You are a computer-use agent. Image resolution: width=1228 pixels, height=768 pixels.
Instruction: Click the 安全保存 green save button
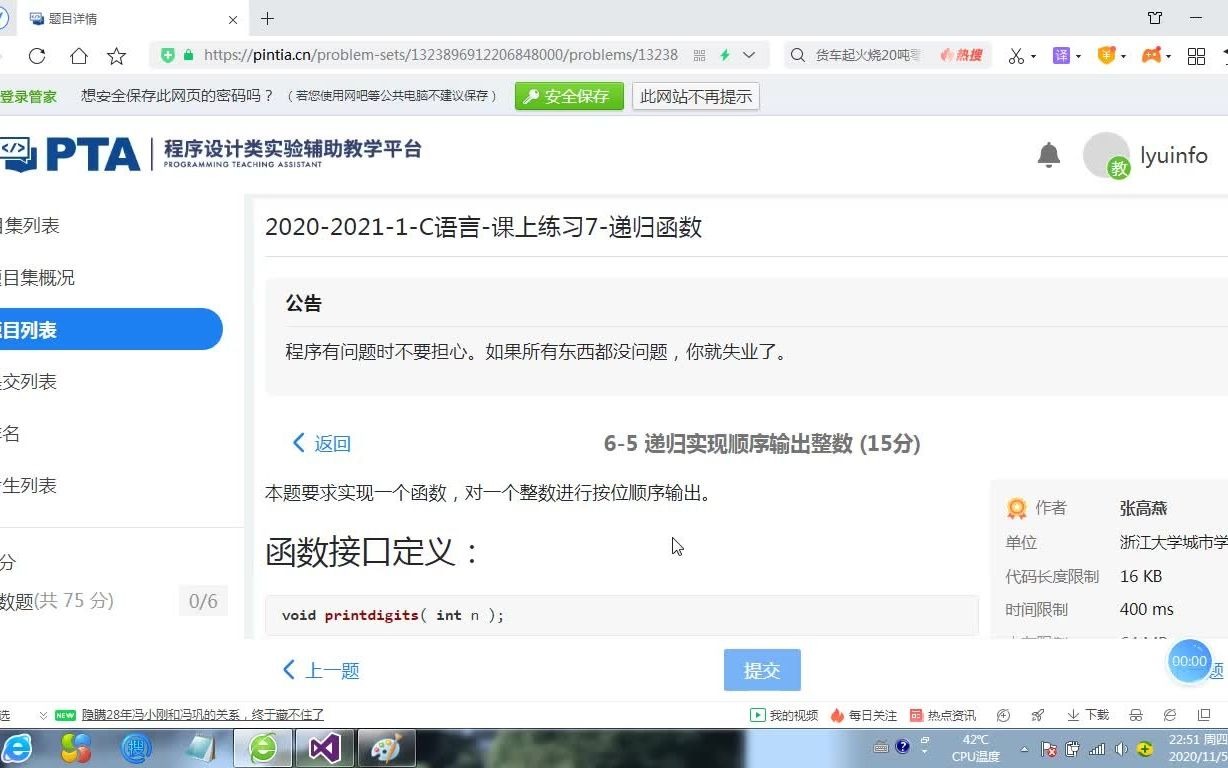[x=568, y=96]
